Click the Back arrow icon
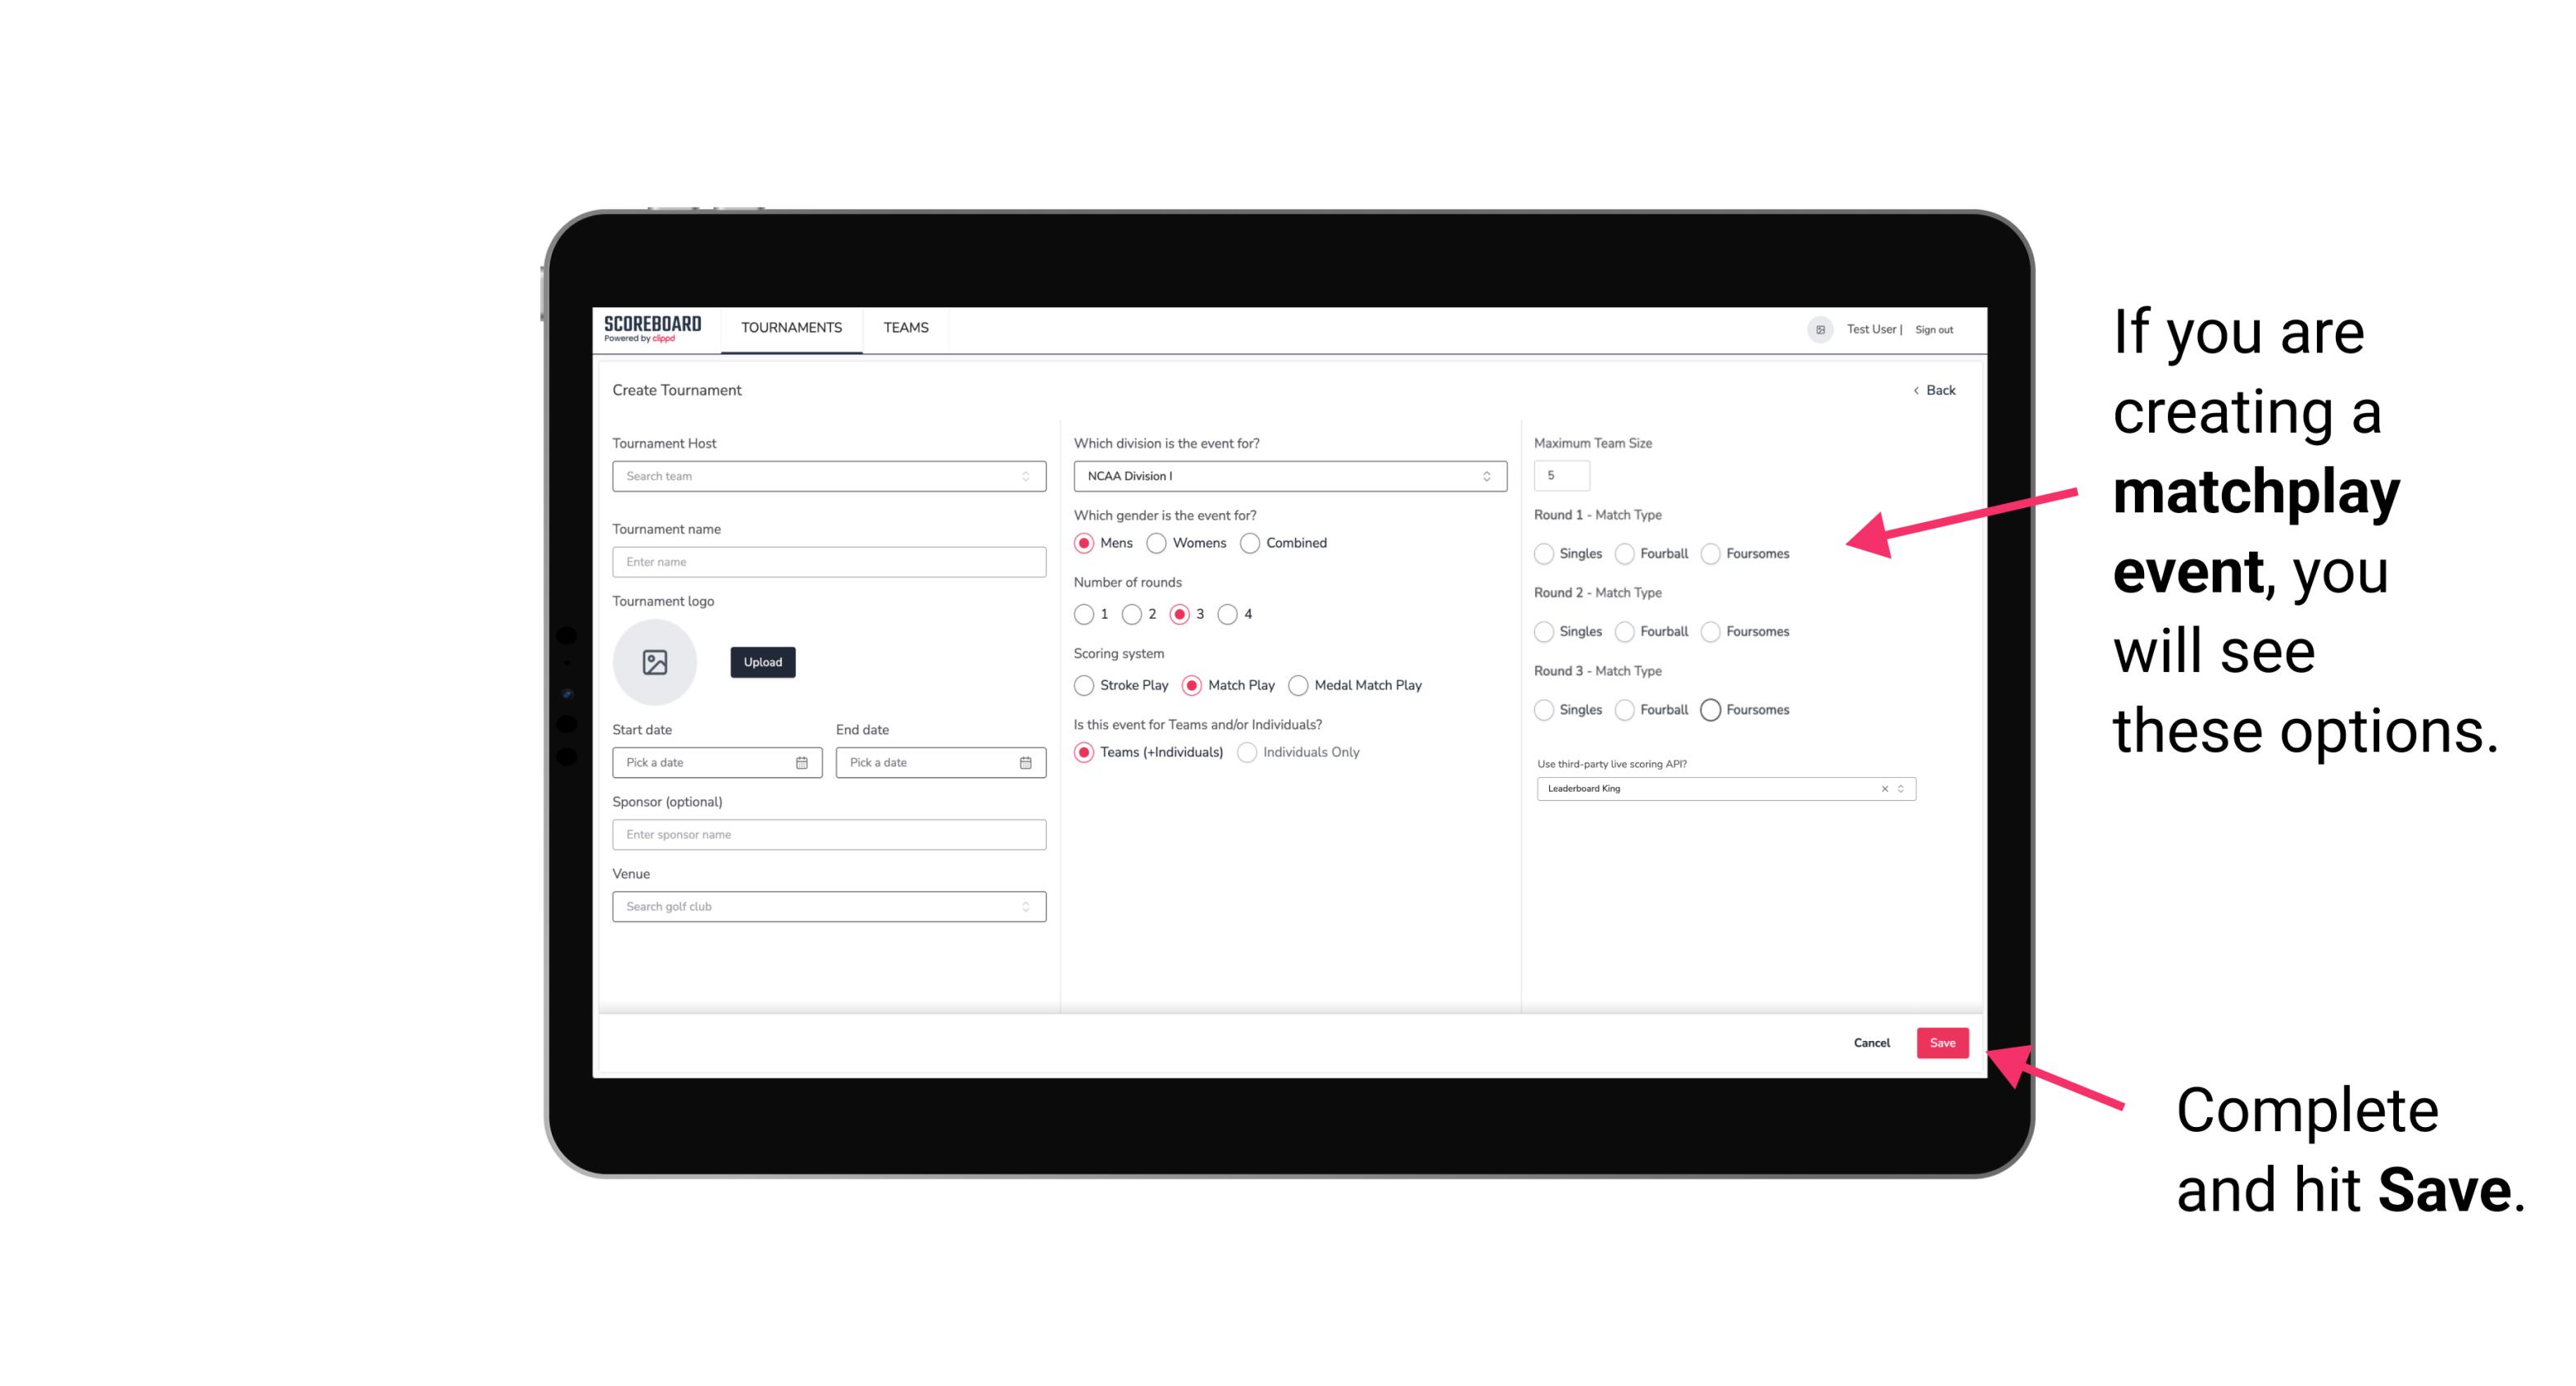This screenshot has height=1386, width=2576. [1915, 389]
